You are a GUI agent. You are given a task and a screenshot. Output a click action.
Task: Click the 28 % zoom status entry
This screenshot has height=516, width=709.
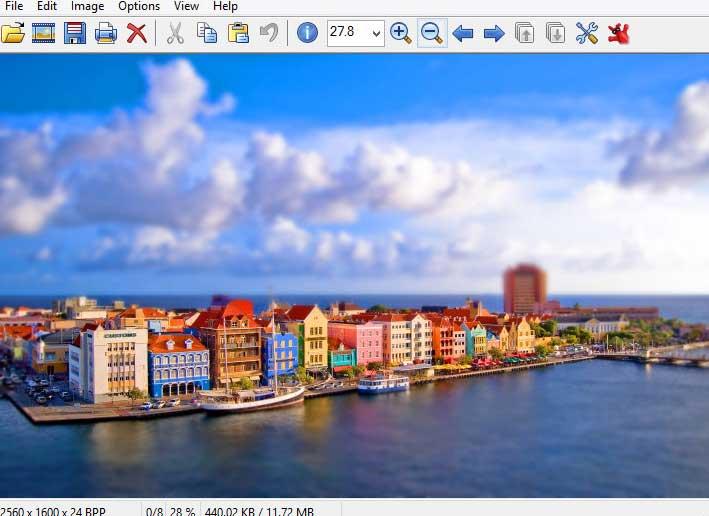(x=183, y=511)
